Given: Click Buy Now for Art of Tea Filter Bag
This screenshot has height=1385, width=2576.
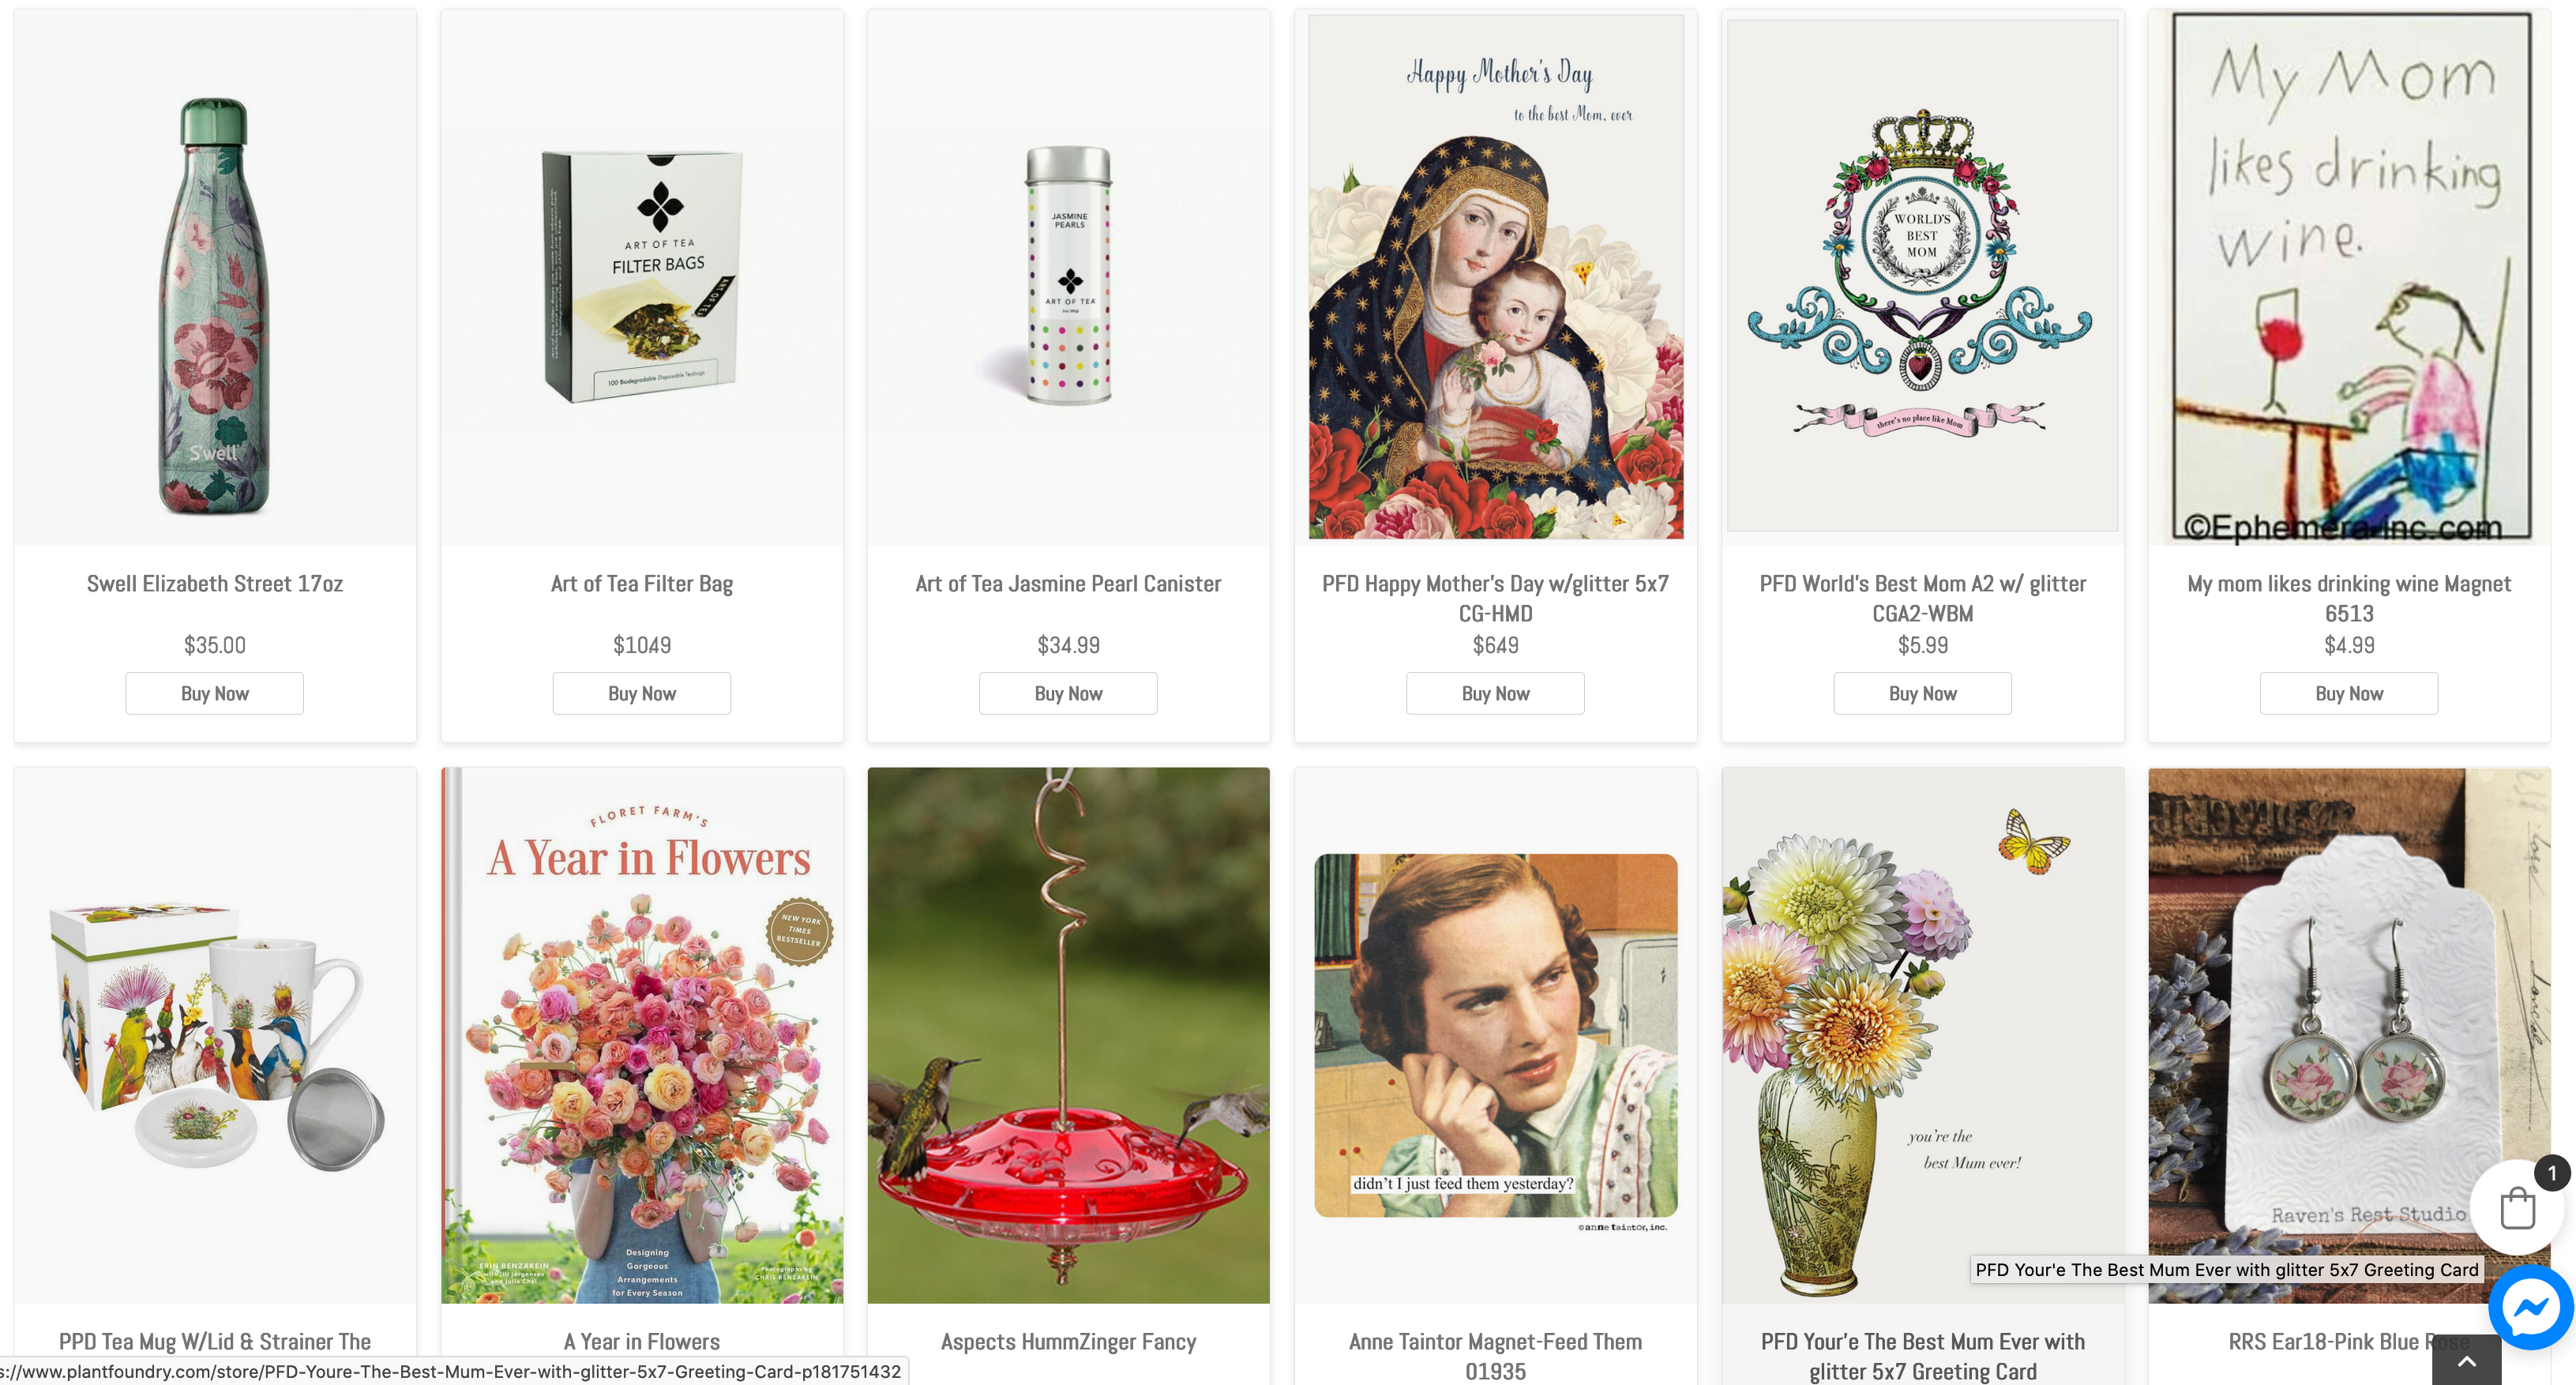Looking at the screenshot, I should coord(642,693).
